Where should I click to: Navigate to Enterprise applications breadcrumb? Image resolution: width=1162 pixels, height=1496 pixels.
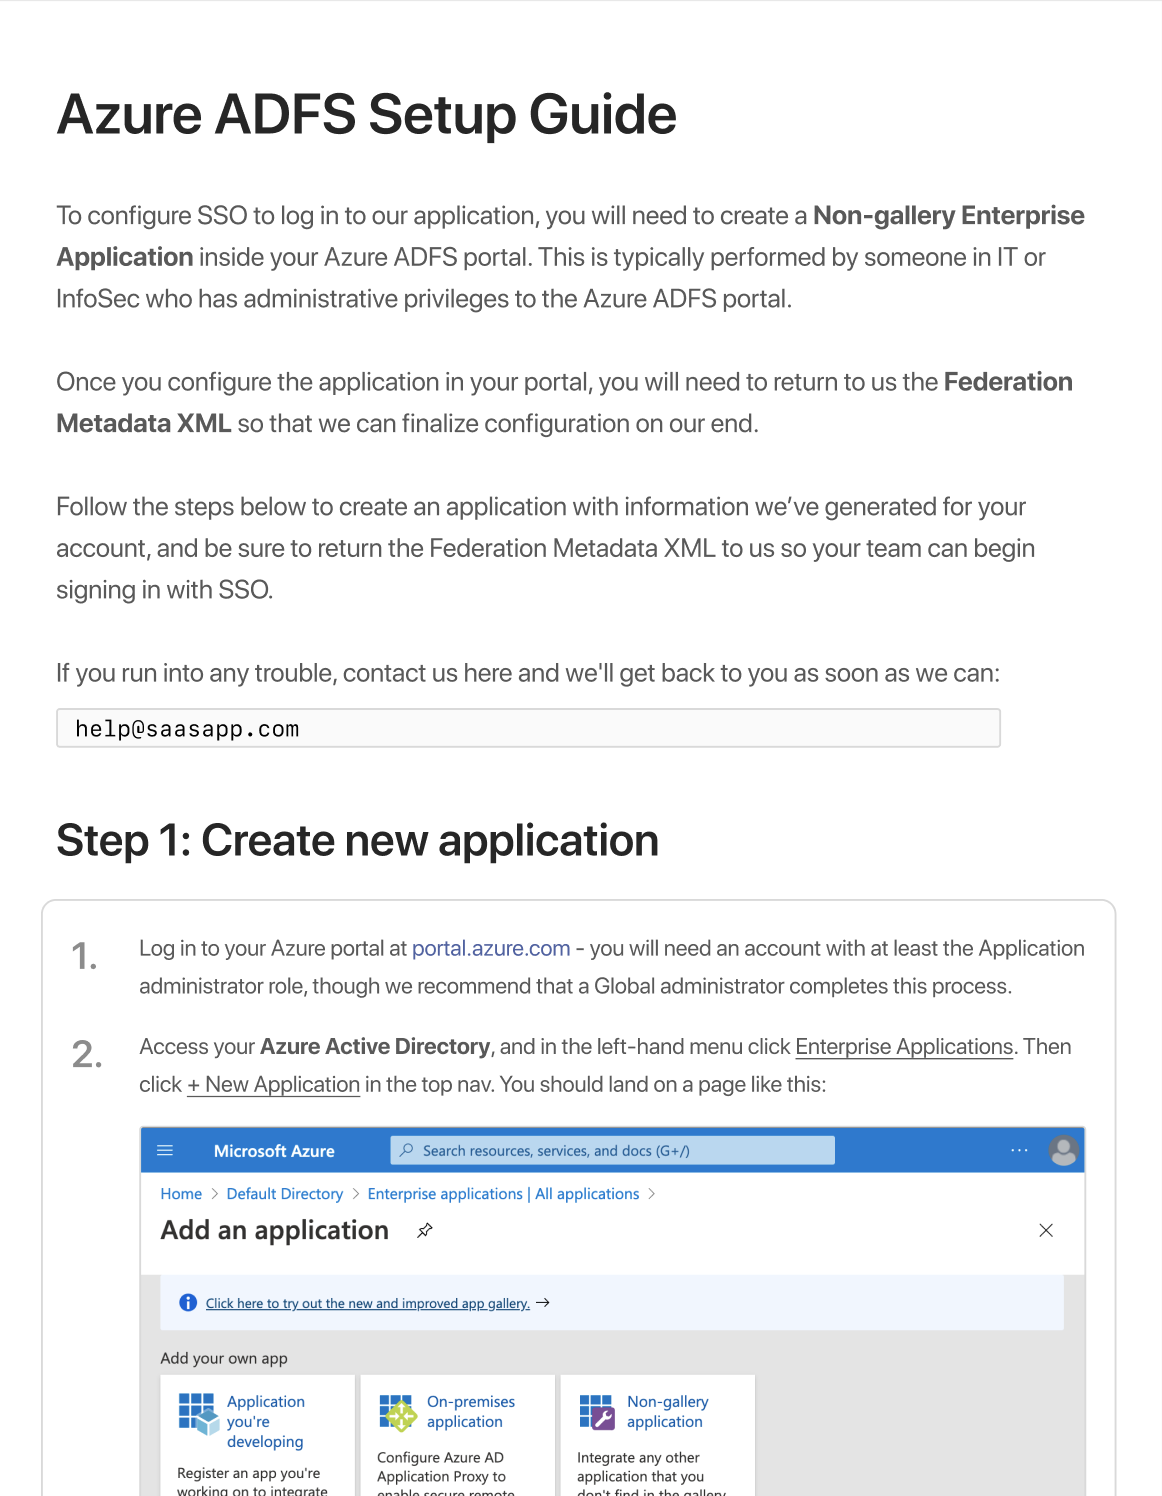point(445,1194)
